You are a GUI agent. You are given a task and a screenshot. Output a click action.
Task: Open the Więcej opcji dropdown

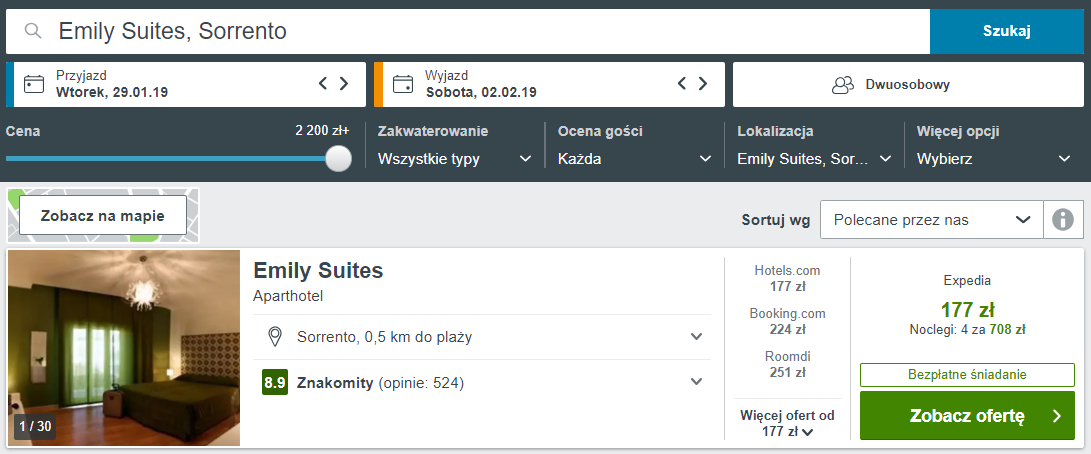[x=994, y=159]
